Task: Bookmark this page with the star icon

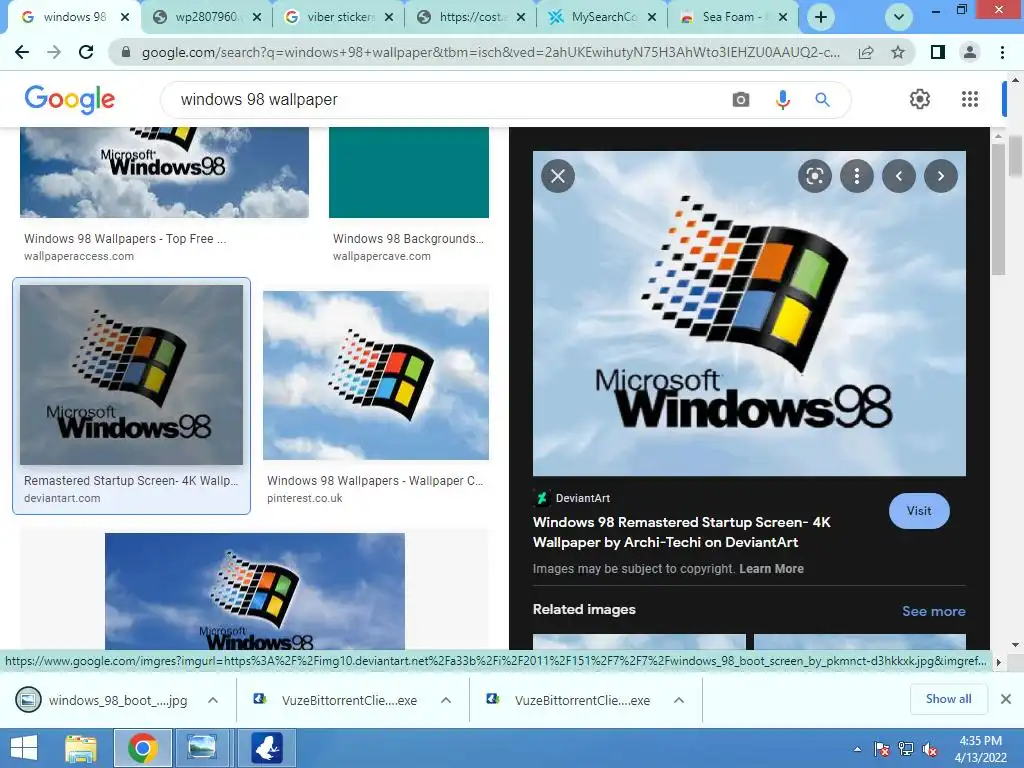Action: pyautogui.click(x=898, y=52)
